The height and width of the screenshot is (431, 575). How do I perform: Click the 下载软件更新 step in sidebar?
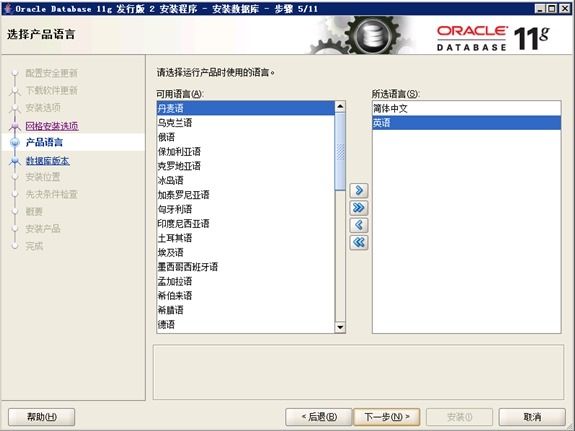point(51,91)
